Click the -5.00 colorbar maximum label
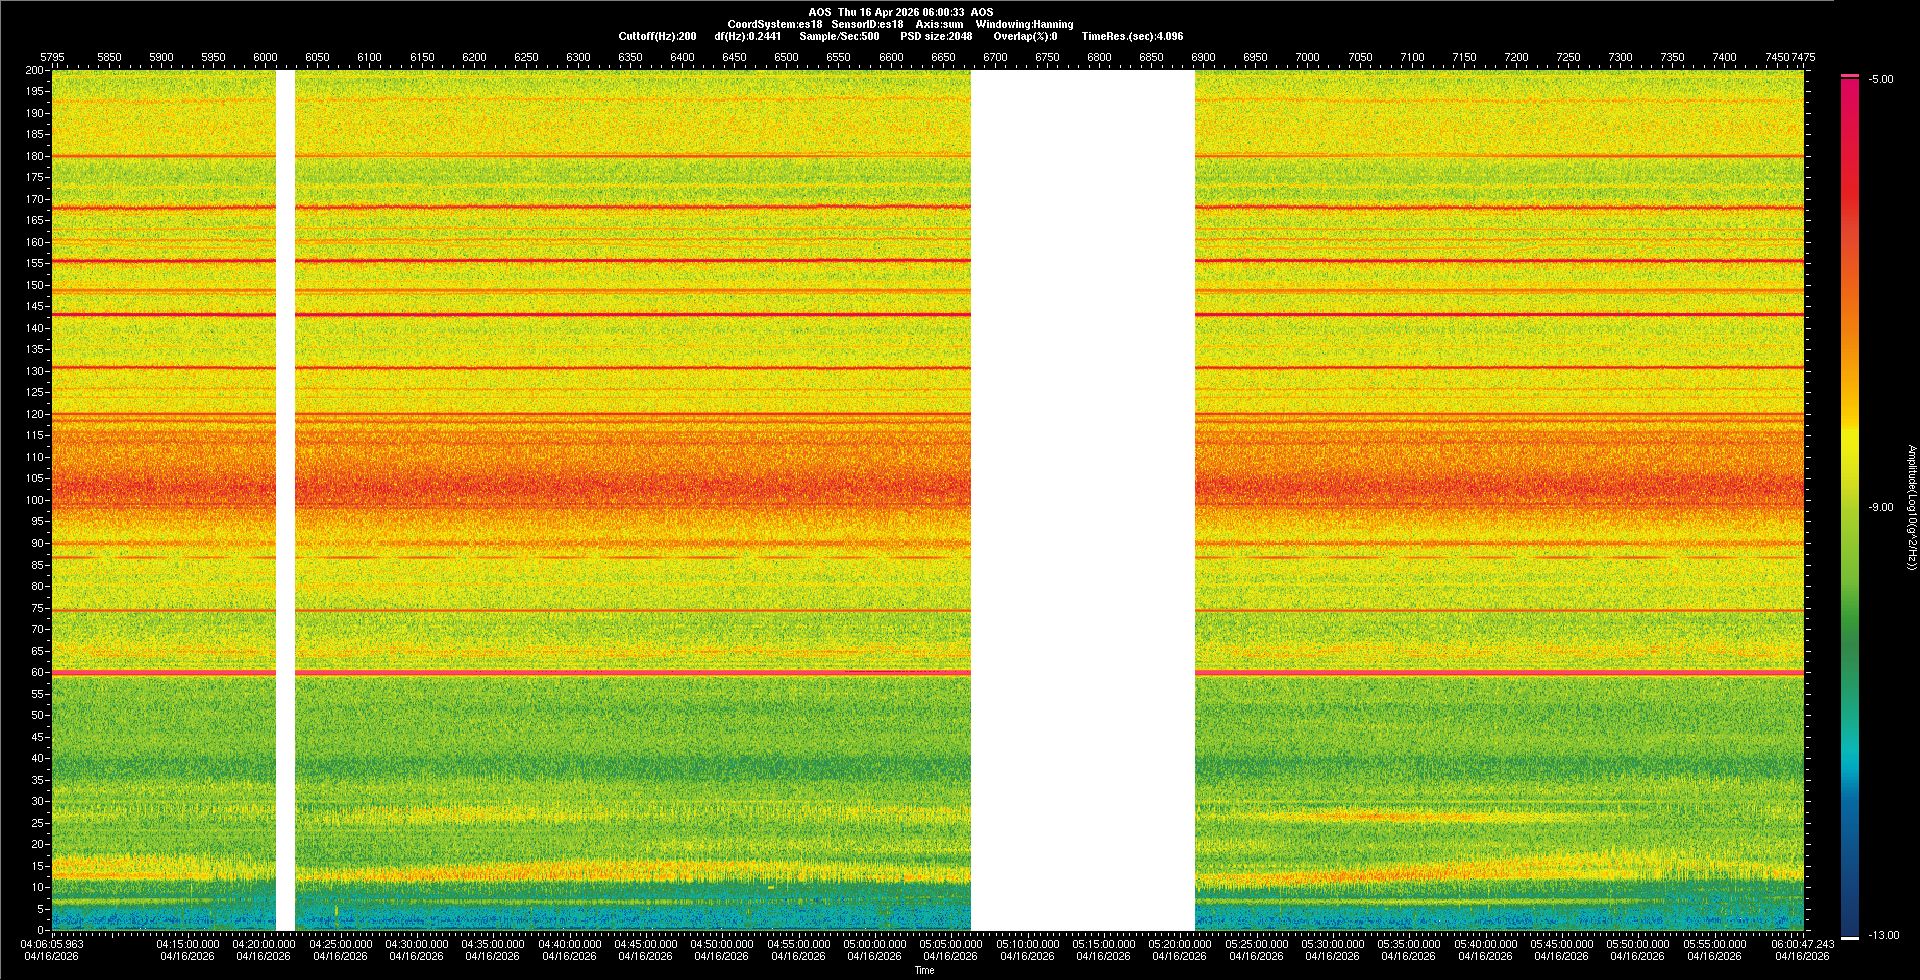The width and height of the screenshot is (1920, 980). [1880, 80]
